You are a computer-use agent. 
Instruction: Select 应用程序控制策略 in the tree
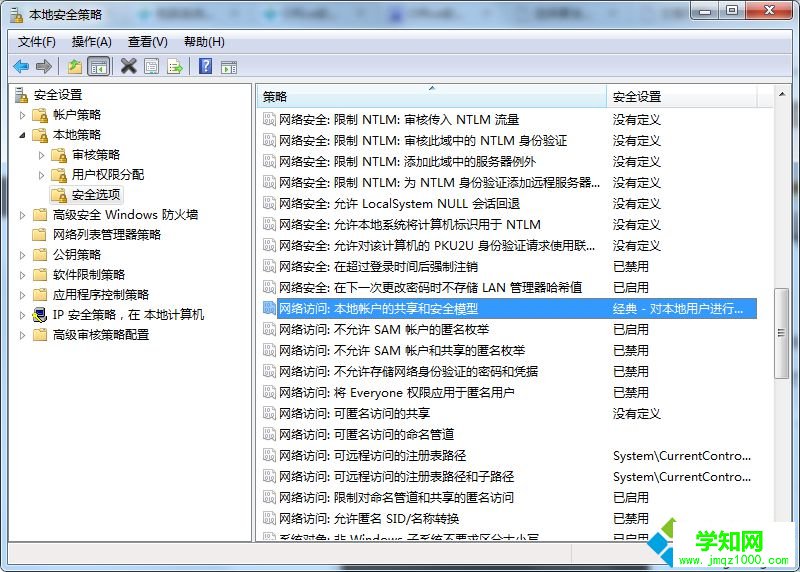click(x=101, y=294)
